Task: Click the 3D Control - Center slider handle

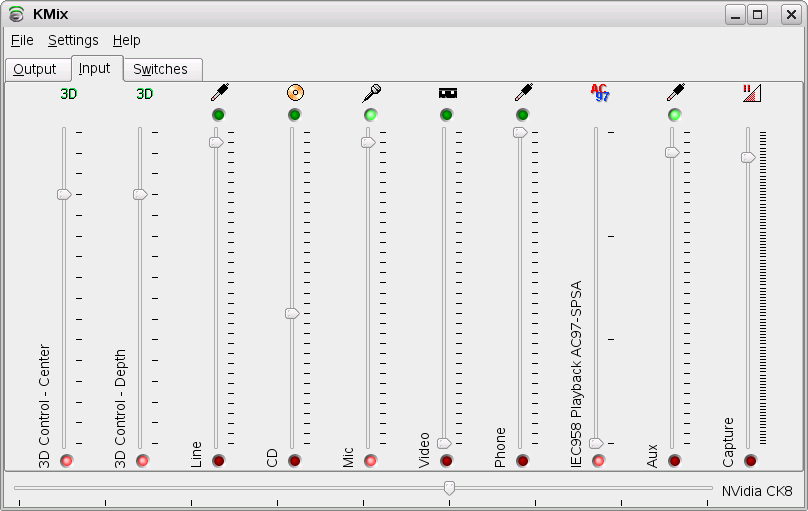Action: coord(64,194)
